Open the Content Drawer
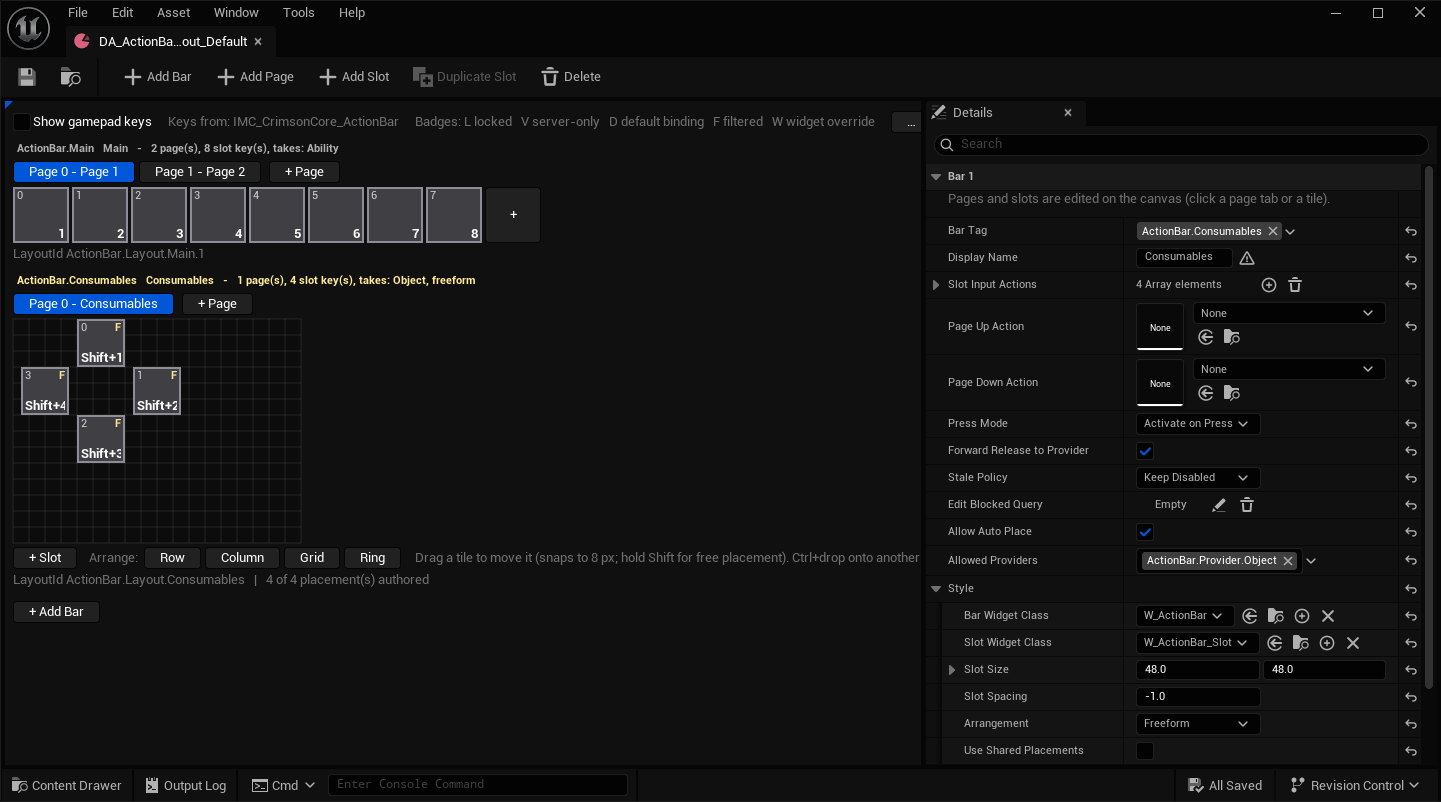This screenshot has height=802, width=1441. 66,786
